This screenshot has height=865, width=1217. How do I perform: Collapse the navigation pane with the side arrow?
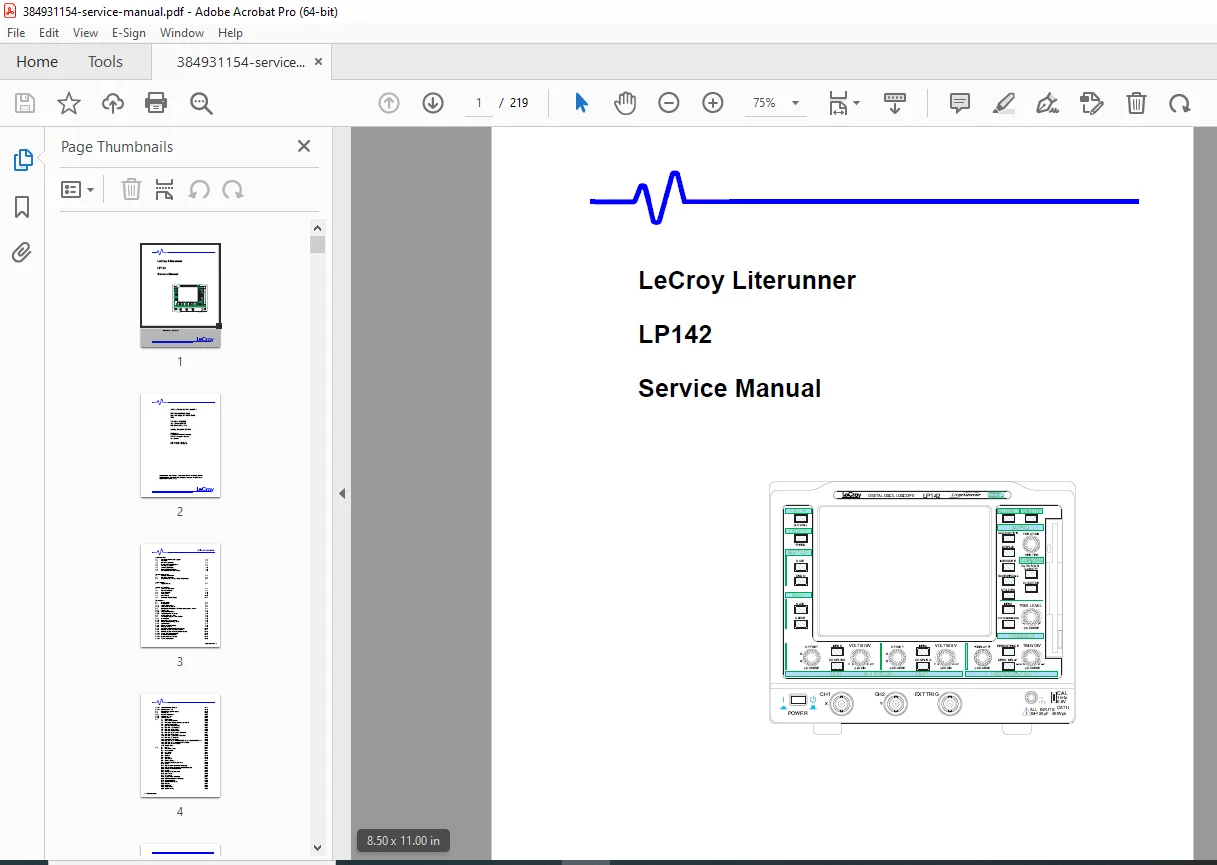(342, 493)
